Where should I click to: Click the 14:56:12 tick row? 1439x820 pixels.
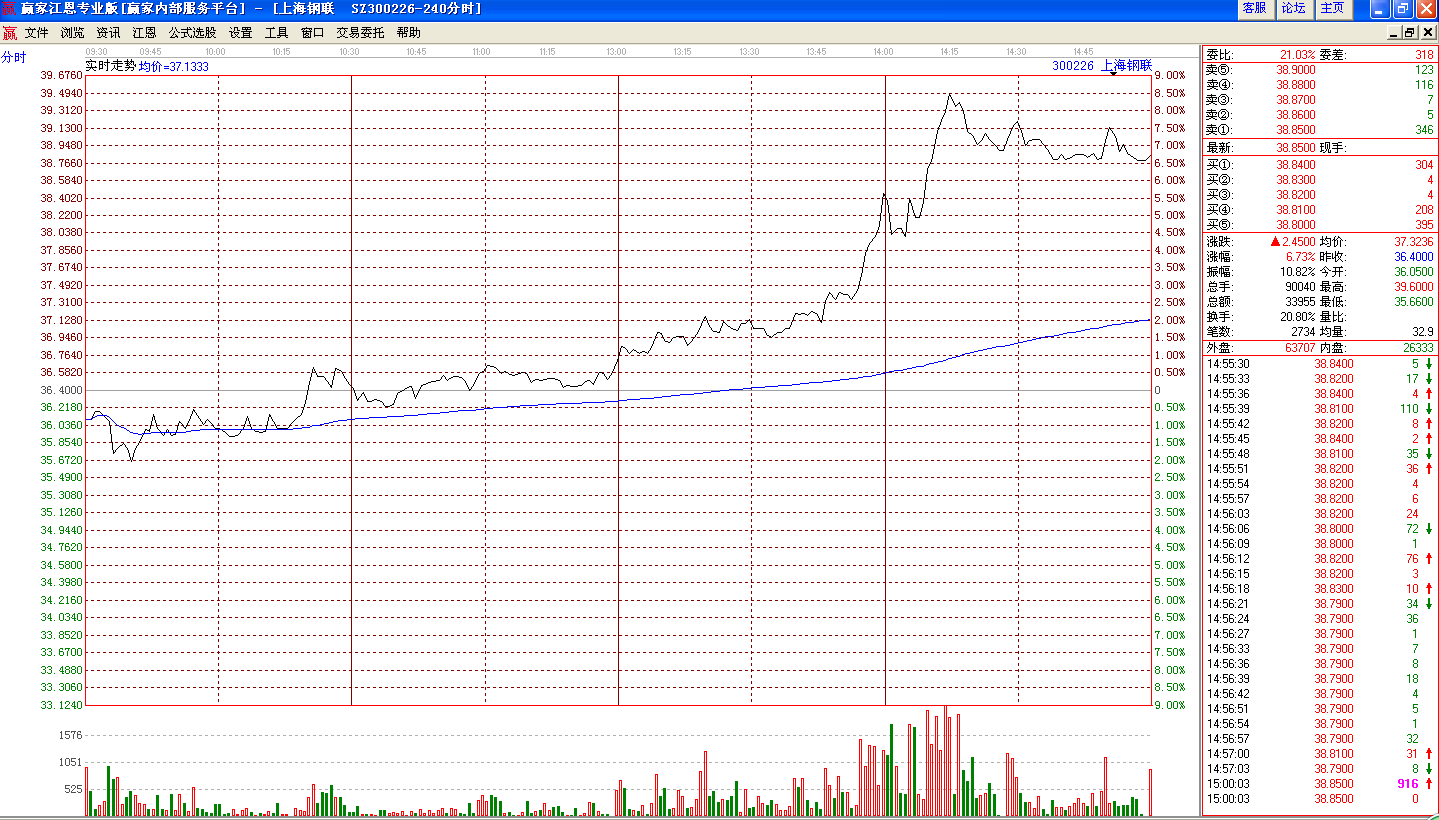coord(1319,559)
